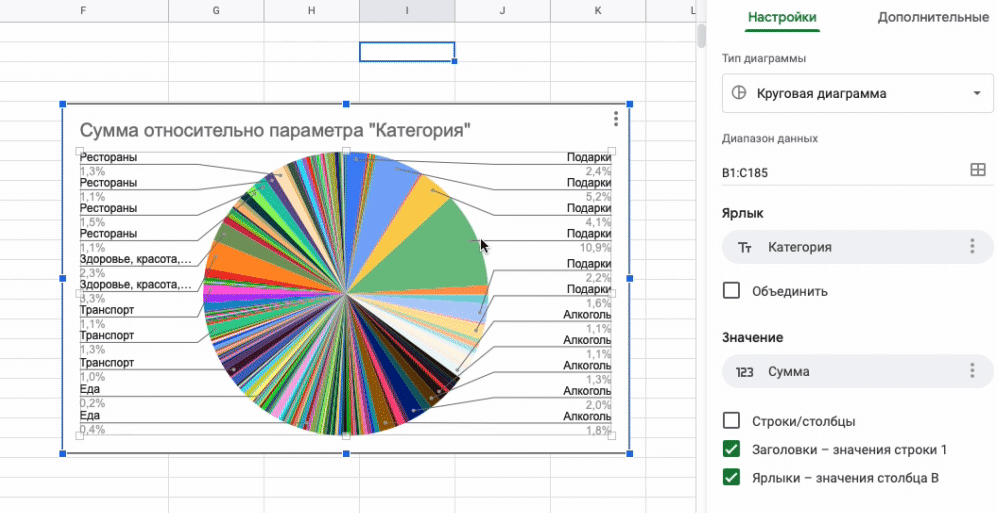Uncheck Заголовки – значения строки 1
This screenshot has width=997, height=513.
click(731, 449)
